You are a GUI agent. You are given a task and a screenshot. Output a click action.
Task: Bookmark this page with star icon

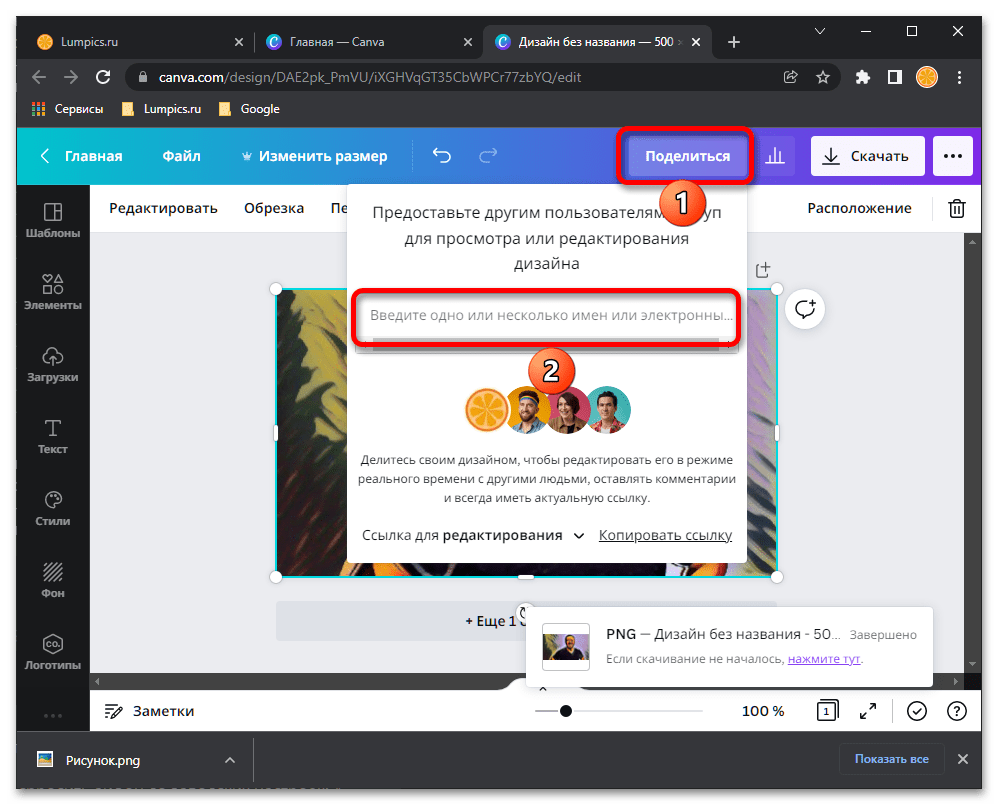(822, 78)
